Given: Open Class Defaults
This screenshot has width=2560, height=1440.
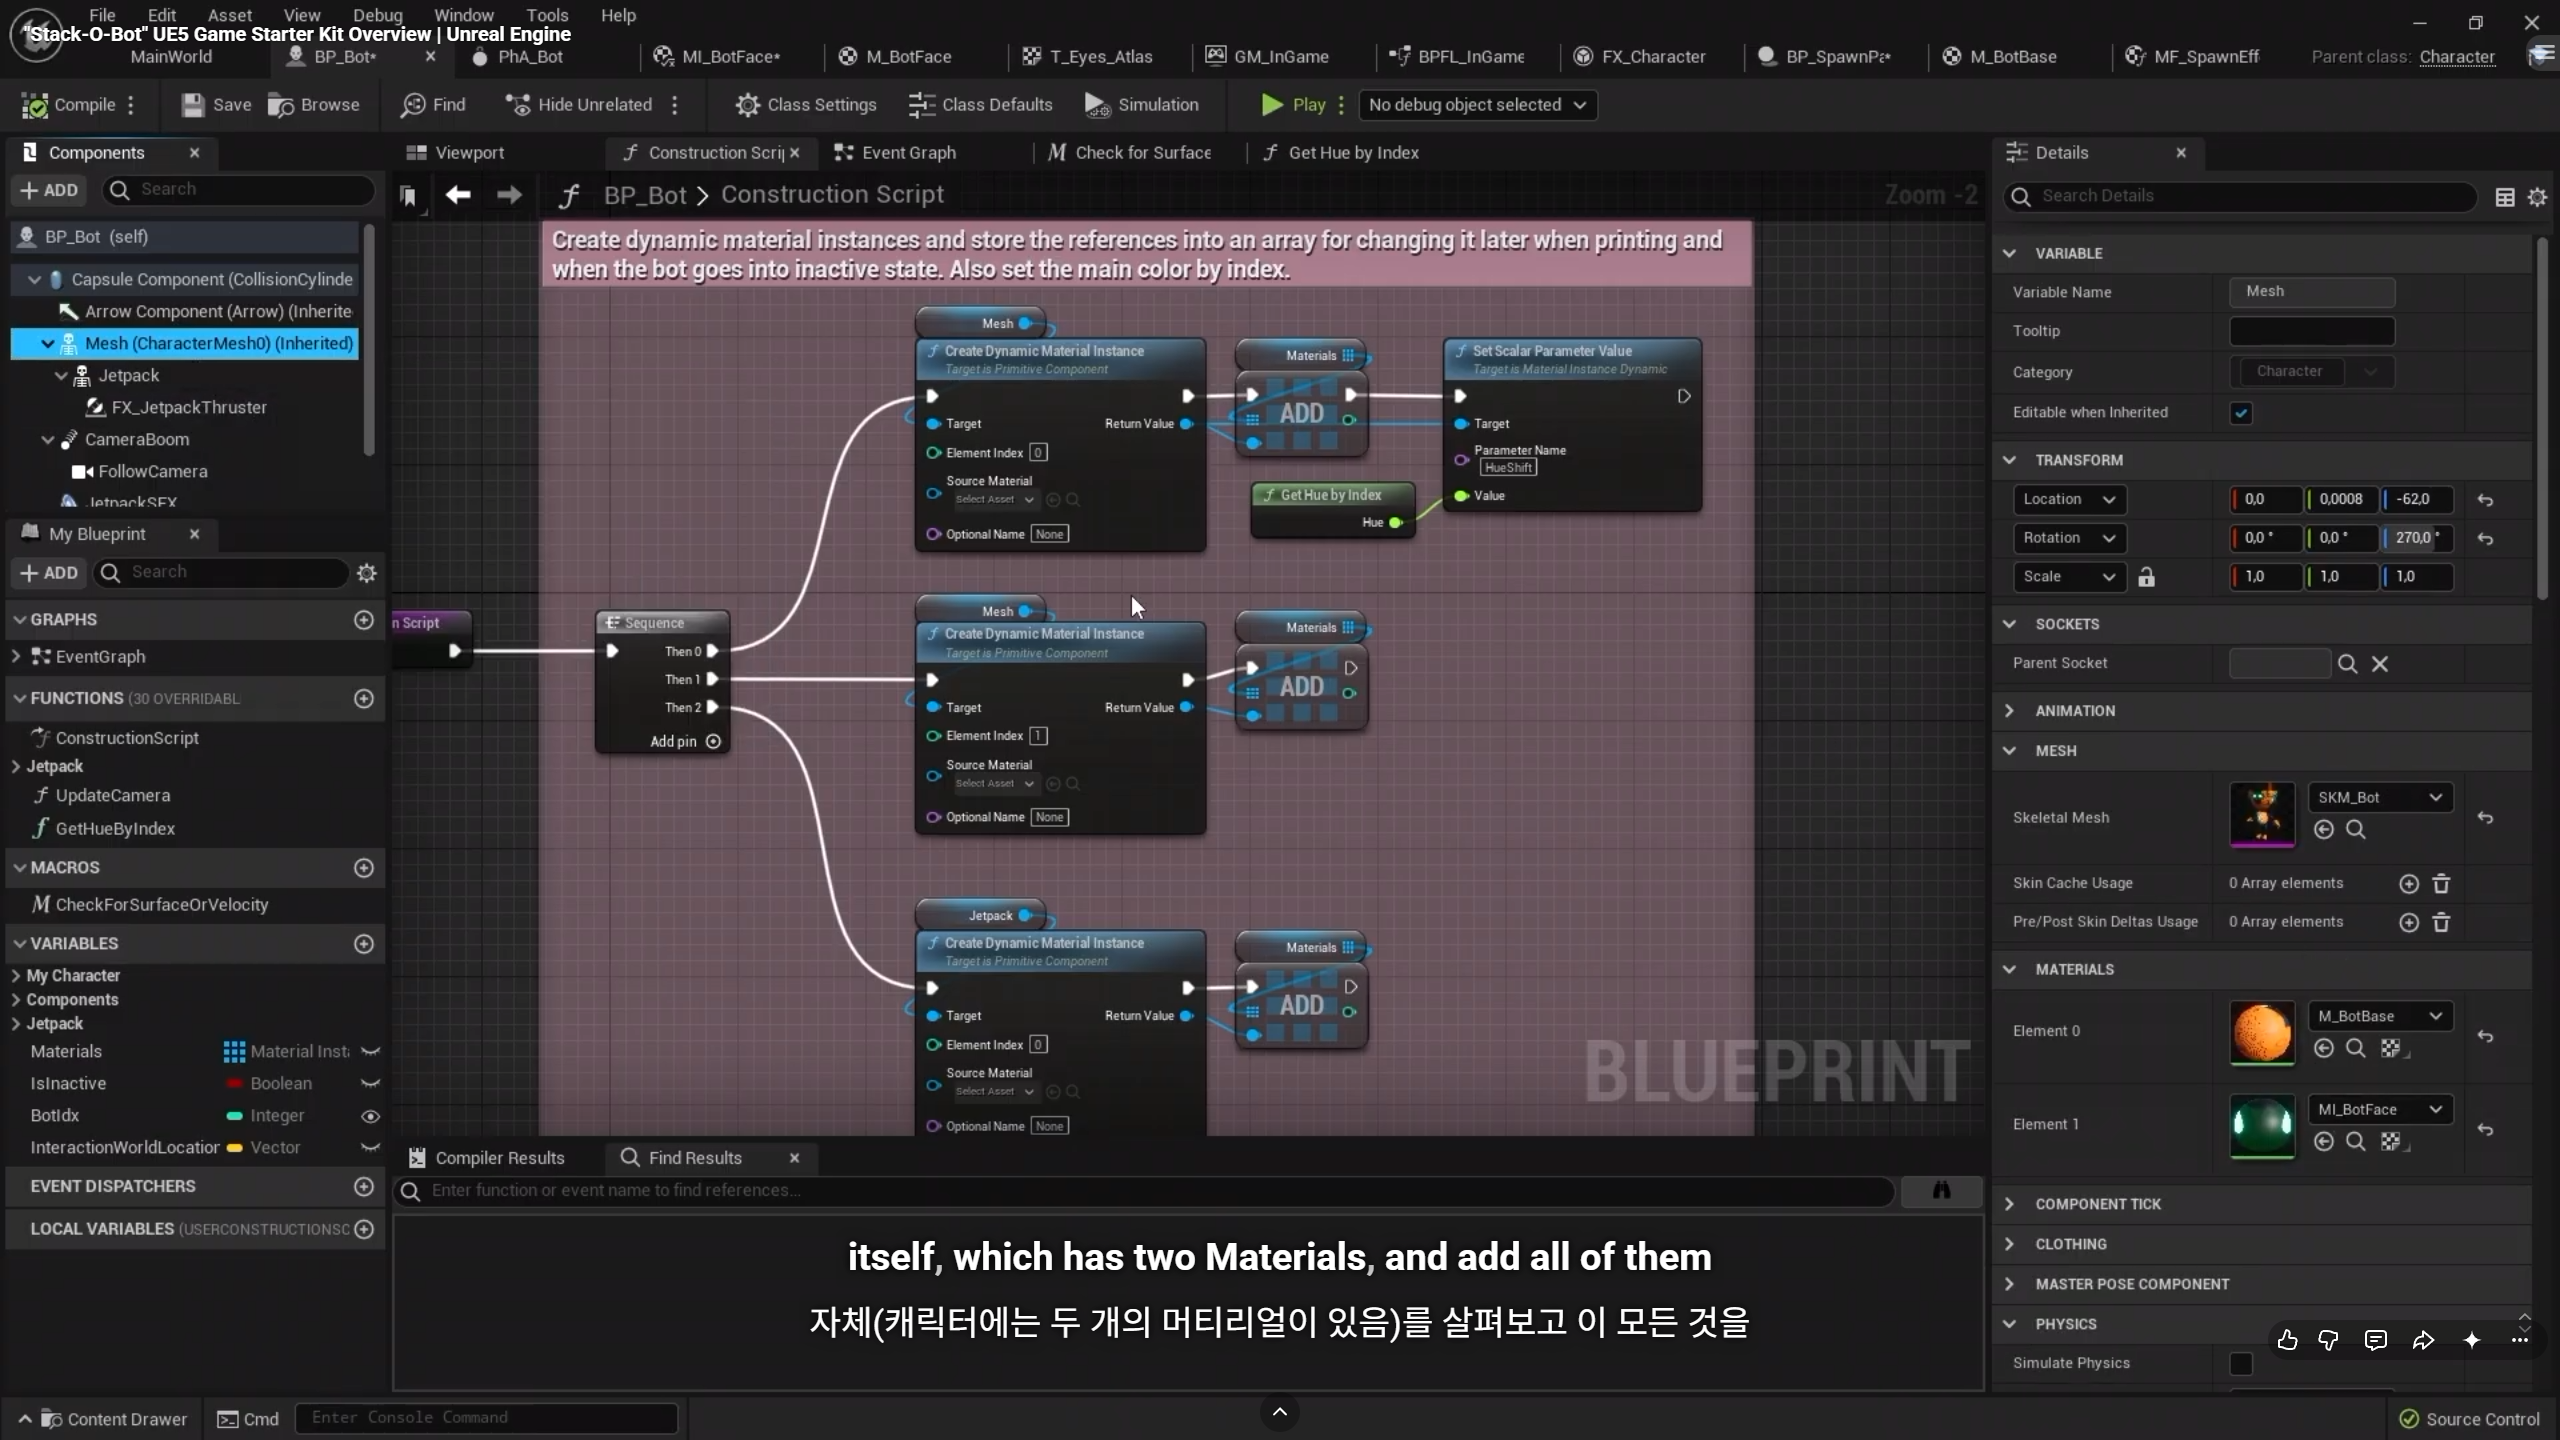Looking at the screenshot, I should (x=980, y=105).
